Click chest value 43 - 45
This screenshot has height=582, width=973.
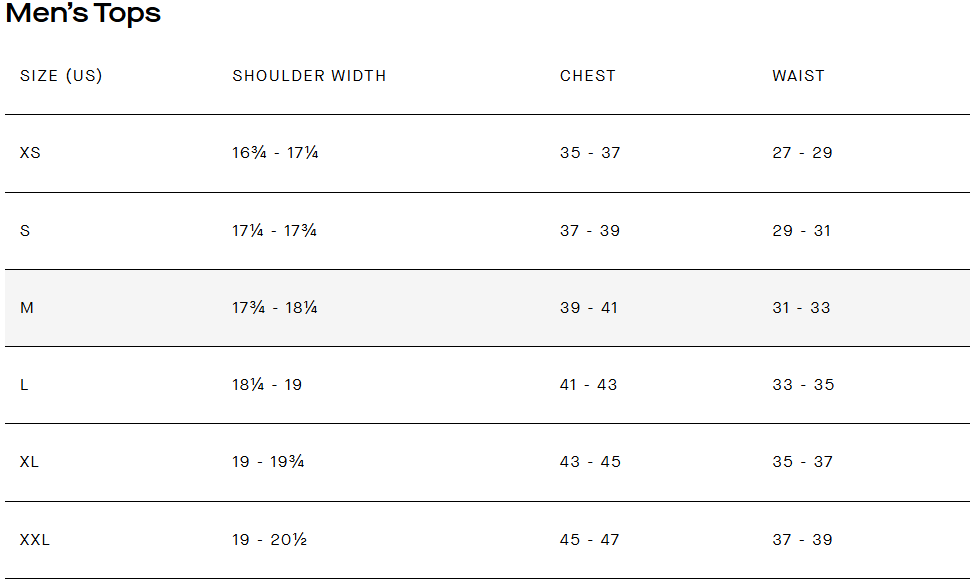(590, 462)
